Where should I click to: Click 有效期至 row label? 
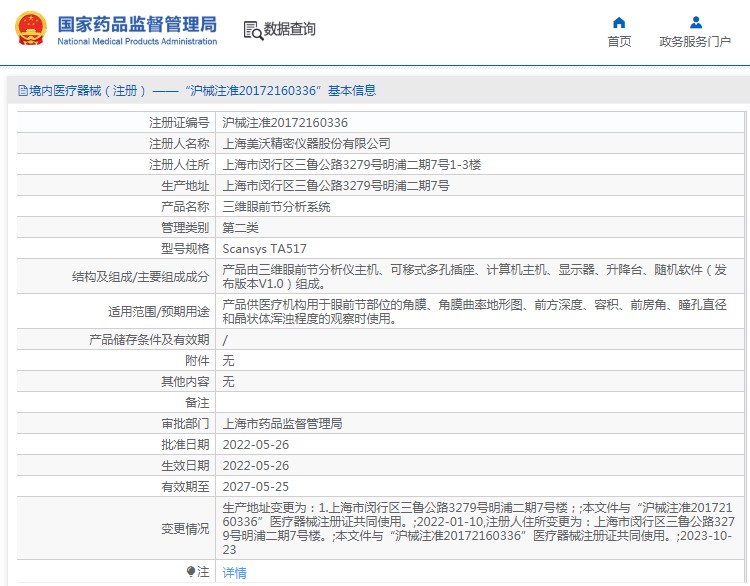click(x=185, y=487)
